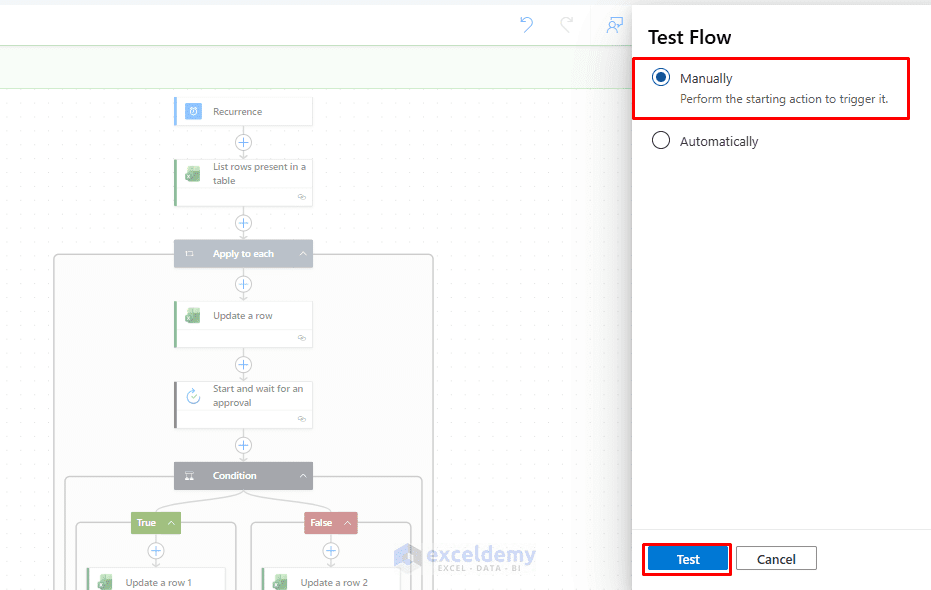Open Start and wait for an approval

[x=243, y=405]
